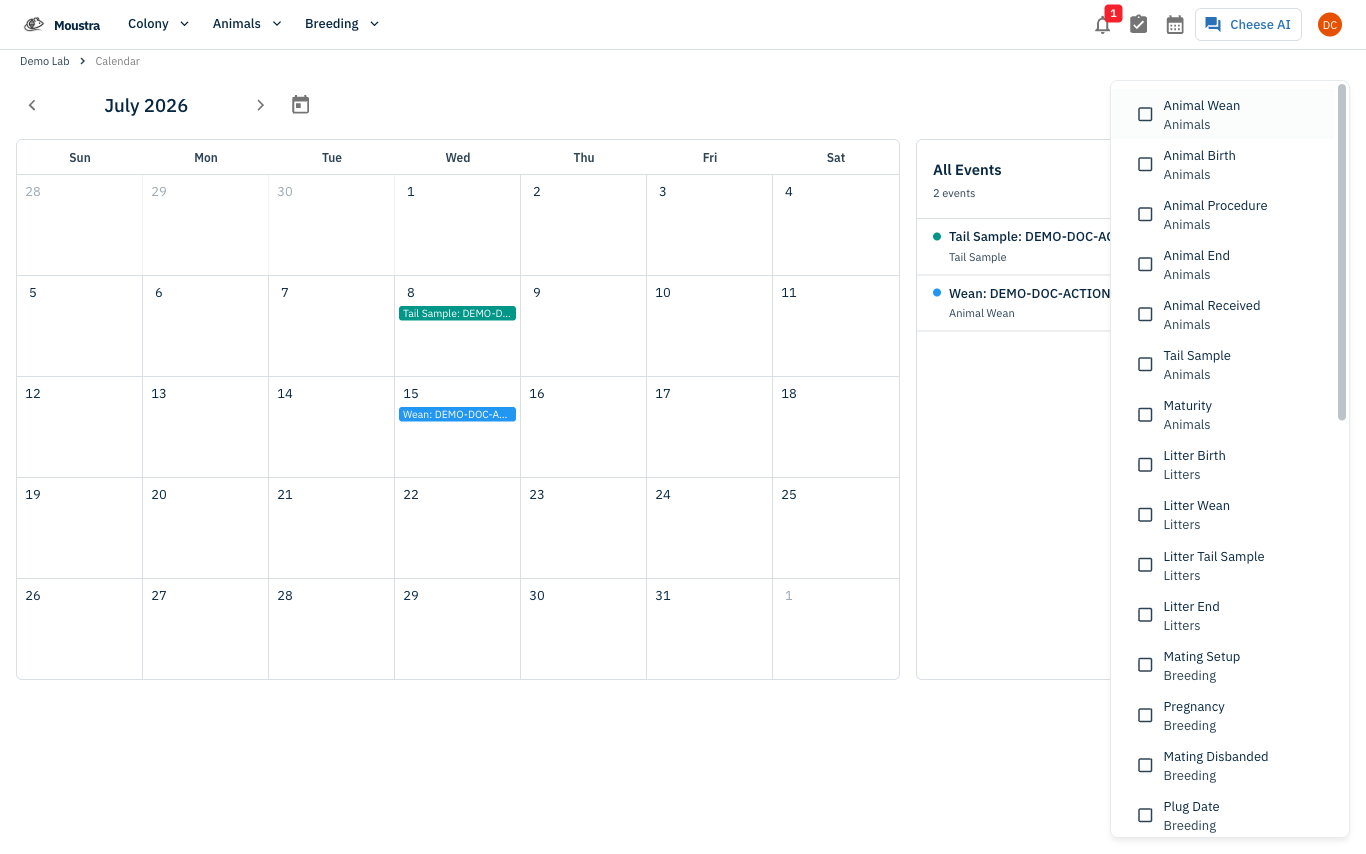Check the Litter Birth checkbox
The width and height of the screenshot is (1366, 854).
[x=1145, y=464]
